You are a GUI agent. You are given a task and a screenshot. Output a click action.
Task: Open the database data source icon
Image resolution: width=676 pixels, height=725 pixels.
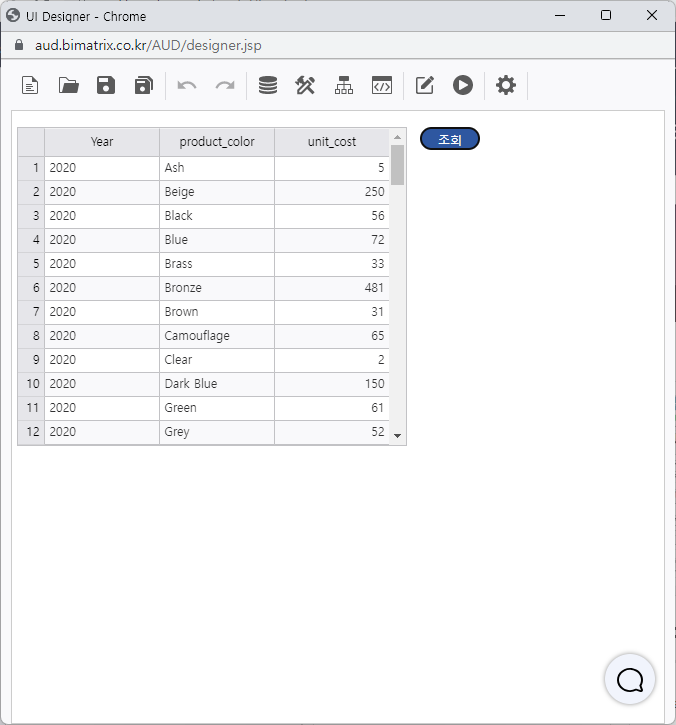click(268, 85)
